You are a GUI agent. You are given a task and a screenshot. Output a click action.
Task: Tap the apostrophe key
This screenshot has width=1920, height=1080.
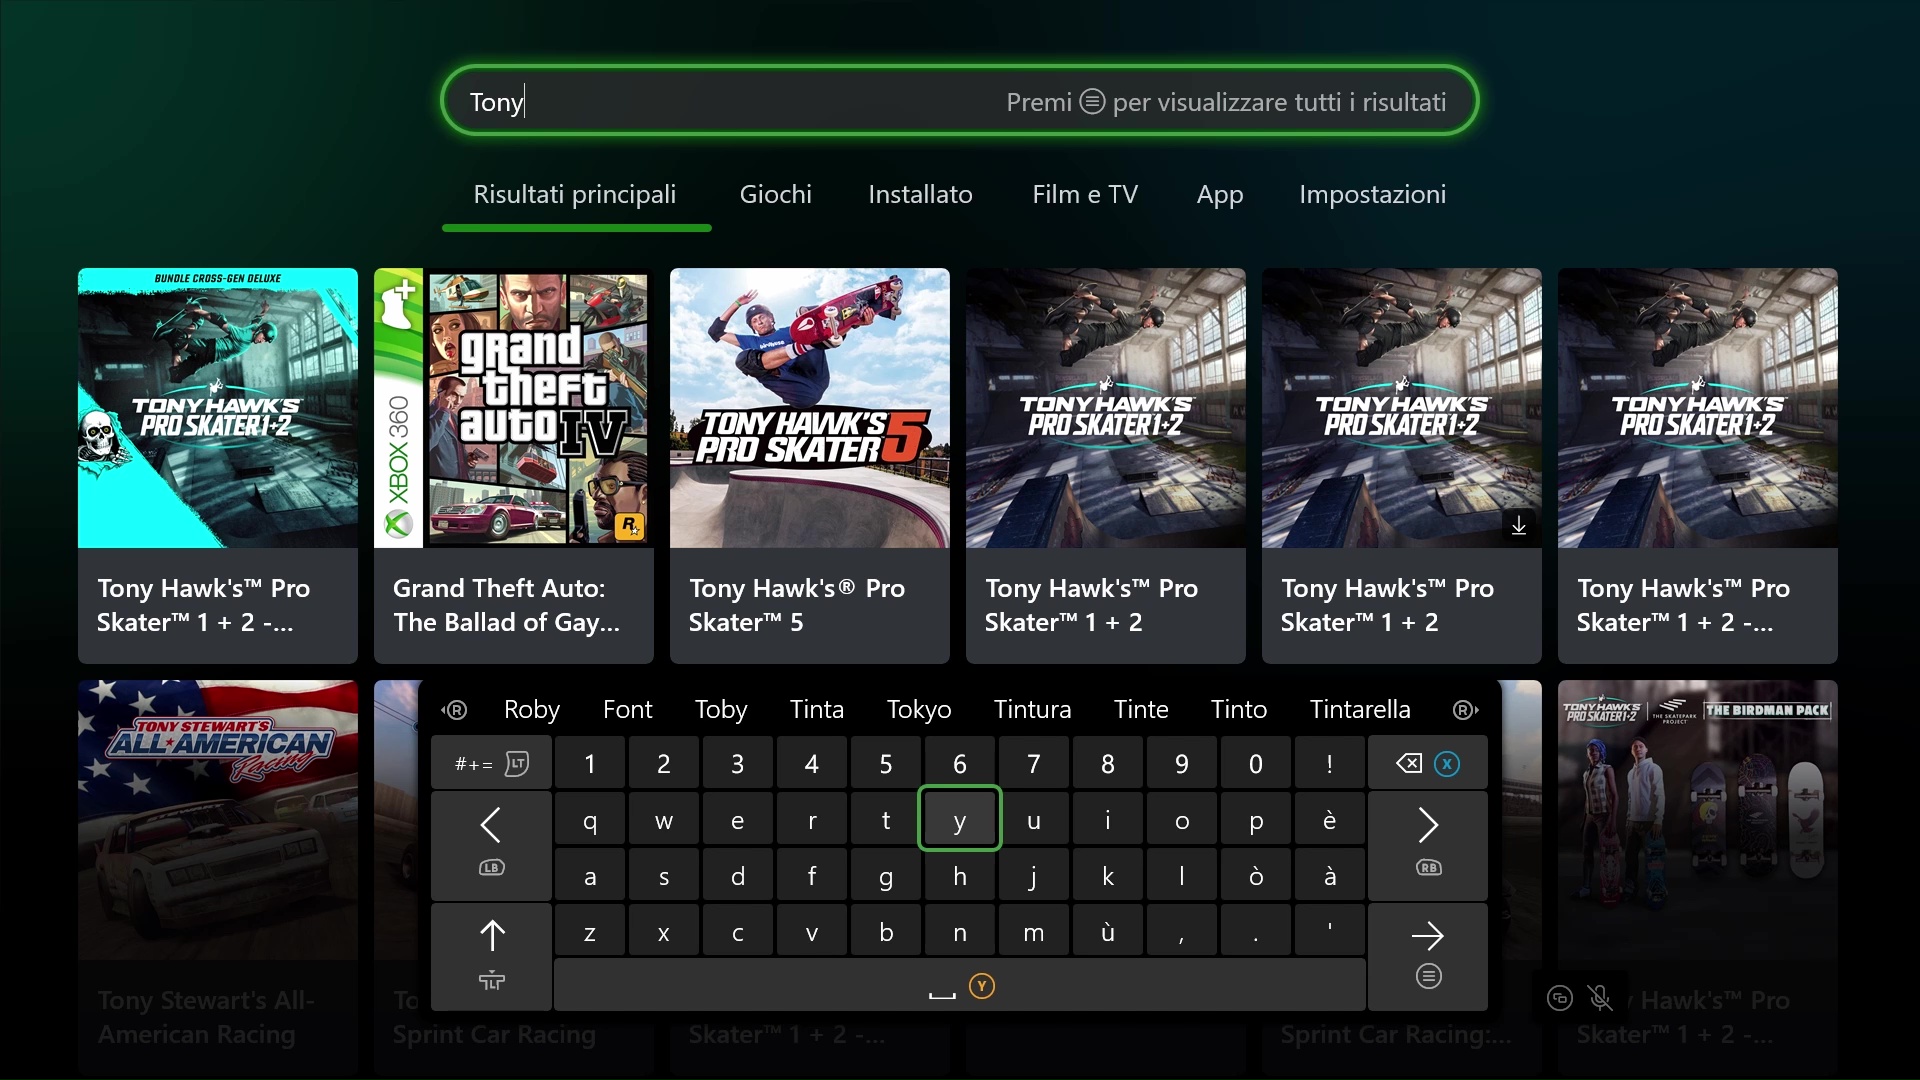click(1330, 932)
